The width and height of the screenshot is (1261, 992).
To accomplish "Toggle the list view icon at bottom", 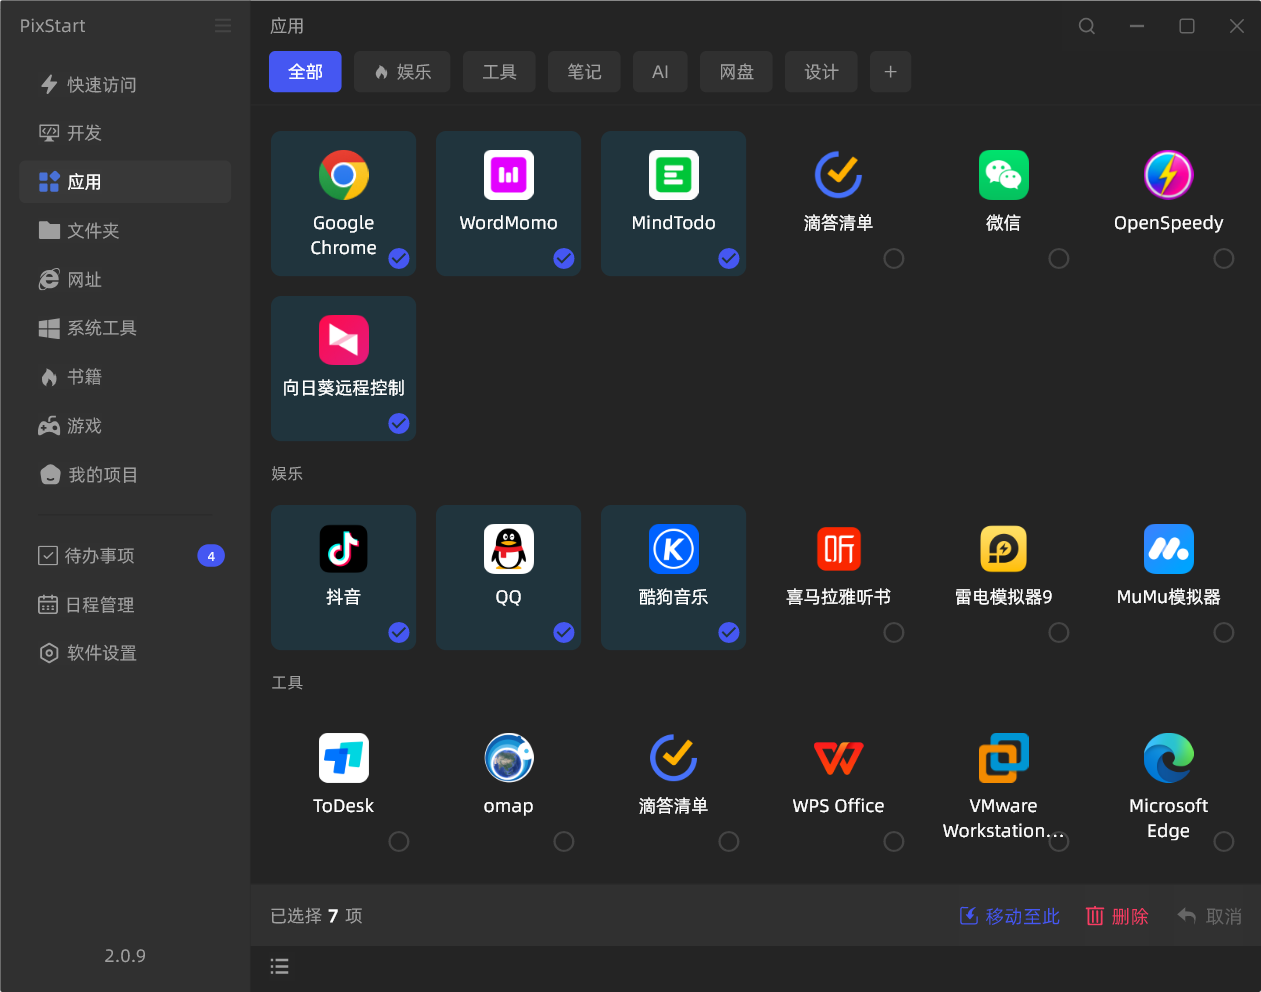I will pos(280,966).
